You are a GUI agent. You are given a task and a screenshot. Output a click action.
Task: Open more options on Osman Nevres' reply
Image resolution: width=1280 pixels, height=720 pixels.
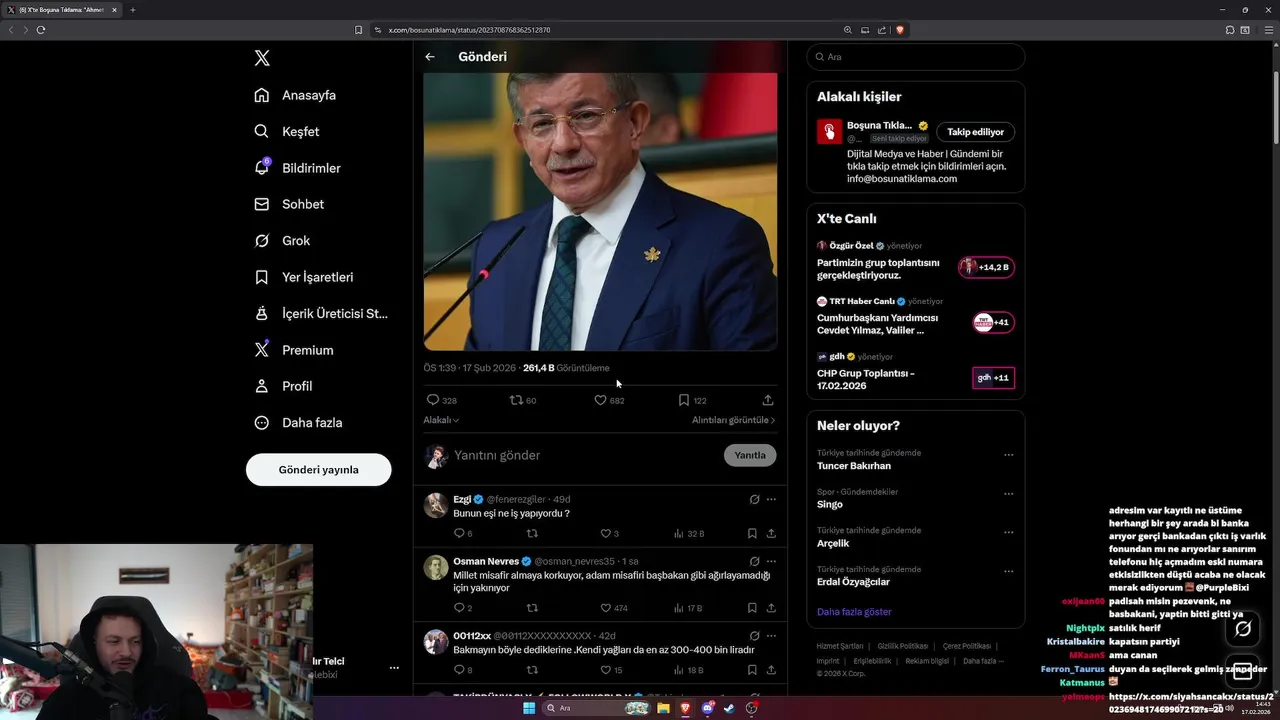[771, 561]
